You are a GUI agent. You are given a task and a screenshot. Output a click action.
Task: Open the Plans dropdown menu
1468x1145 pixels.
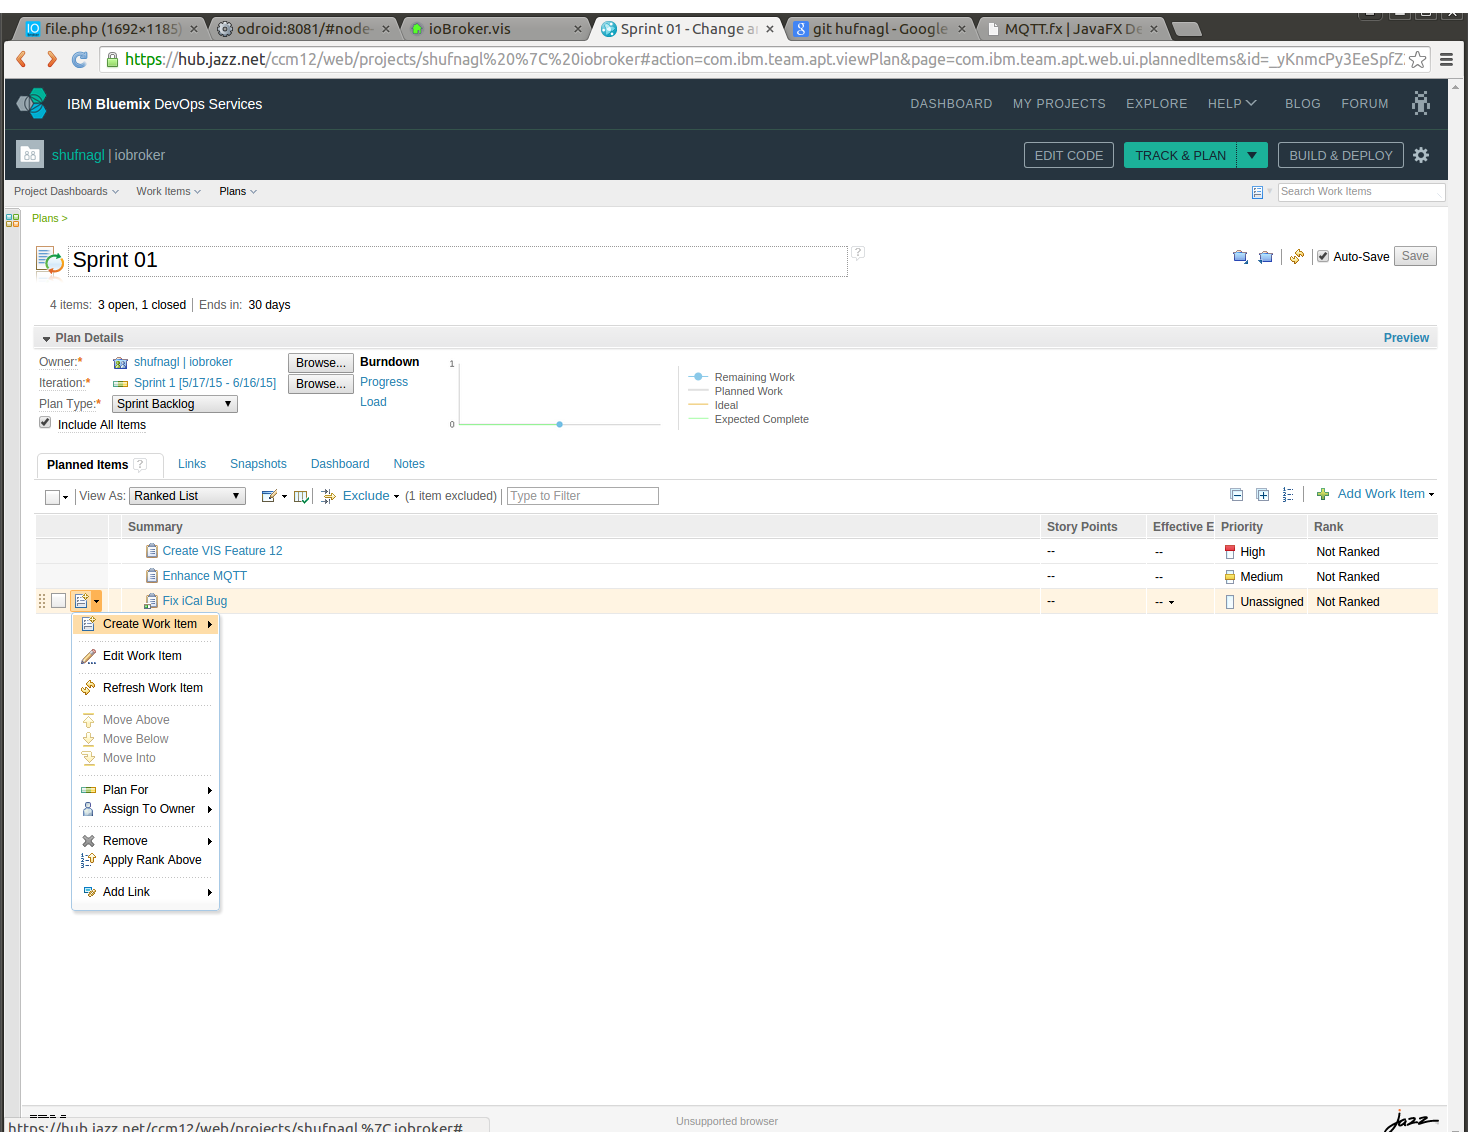pos(238,192)
